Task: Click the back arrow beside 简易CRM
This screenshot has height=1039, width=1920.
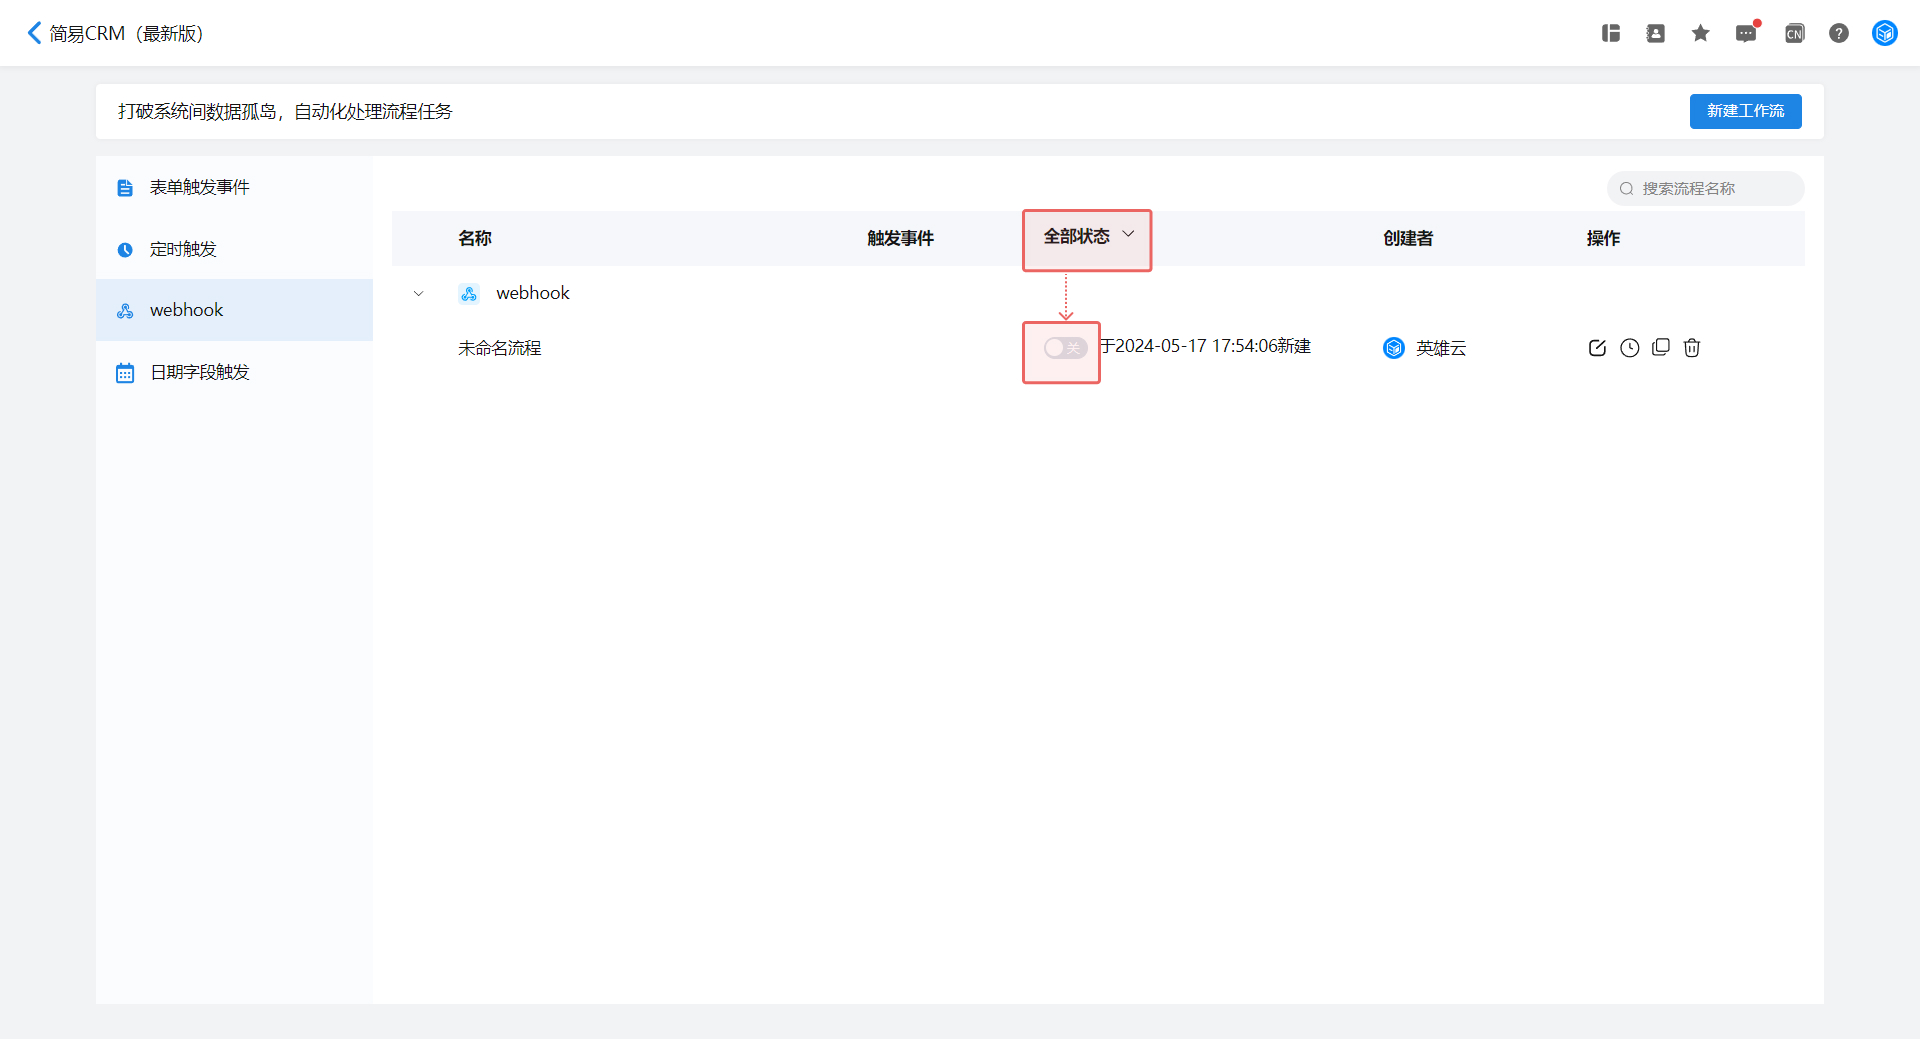Action: point(34,33)
